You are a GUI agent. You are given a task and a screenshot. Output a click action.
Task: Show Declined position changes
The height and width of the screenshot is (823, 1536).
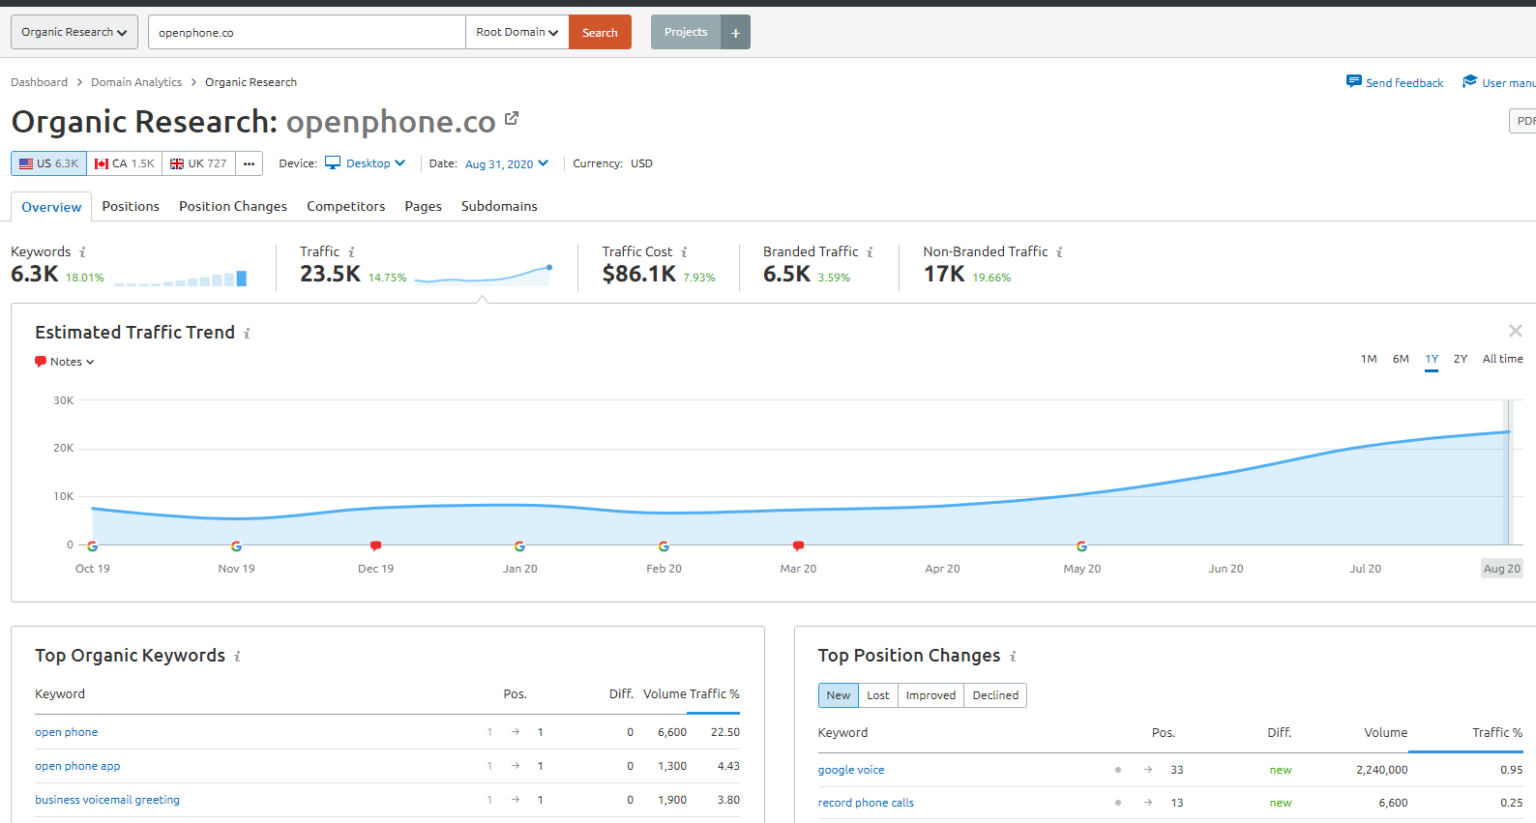pos(995,695)
